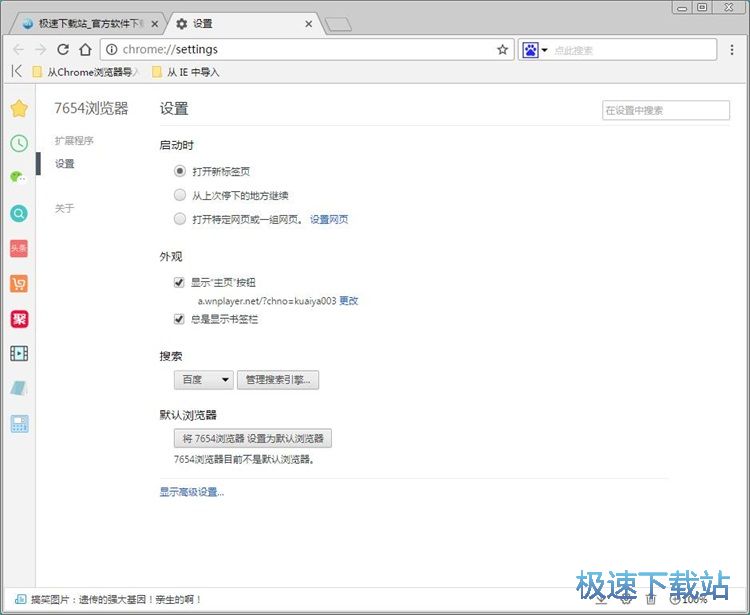
Task: Toggle 显示"主页"按钮 checkbox
Action: tap(179, 282)
